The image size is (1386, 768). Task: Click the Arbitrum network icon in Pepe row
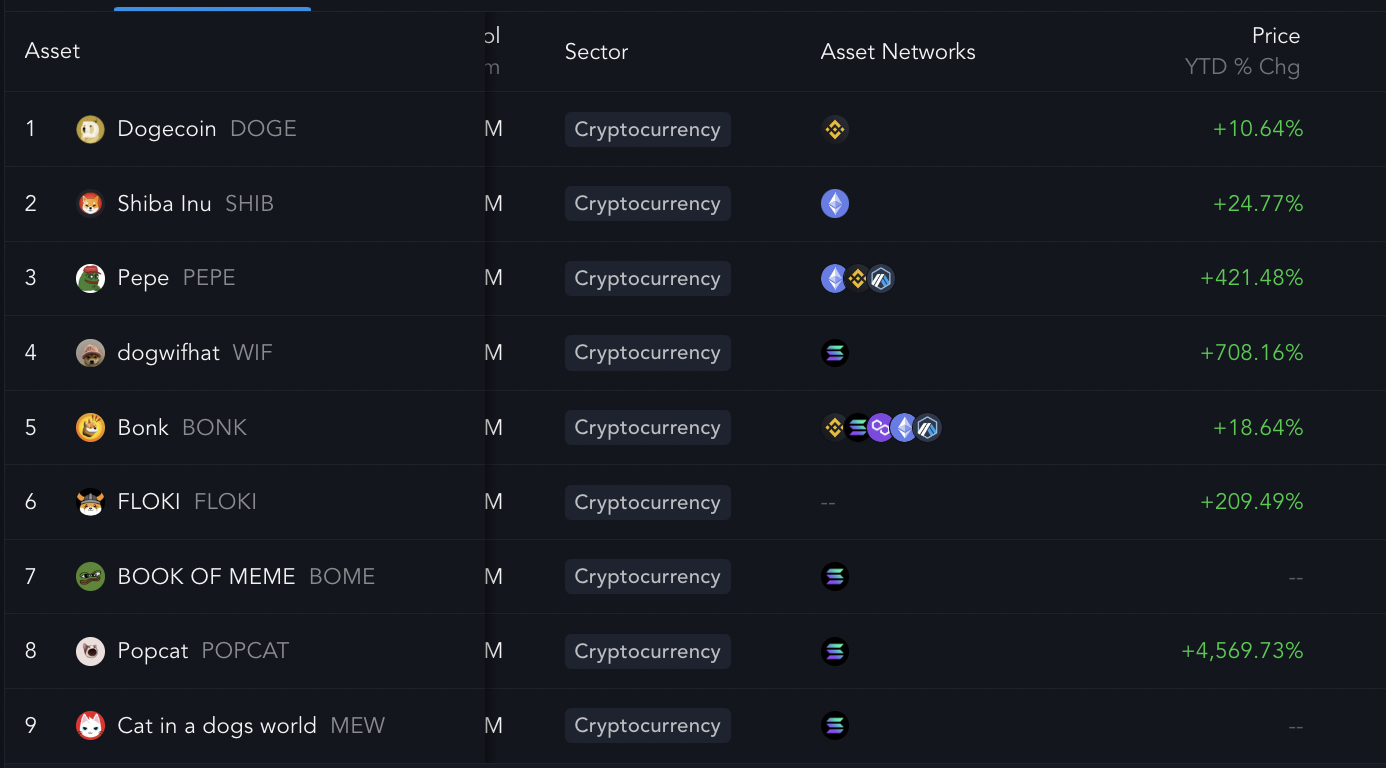point(881,278)
